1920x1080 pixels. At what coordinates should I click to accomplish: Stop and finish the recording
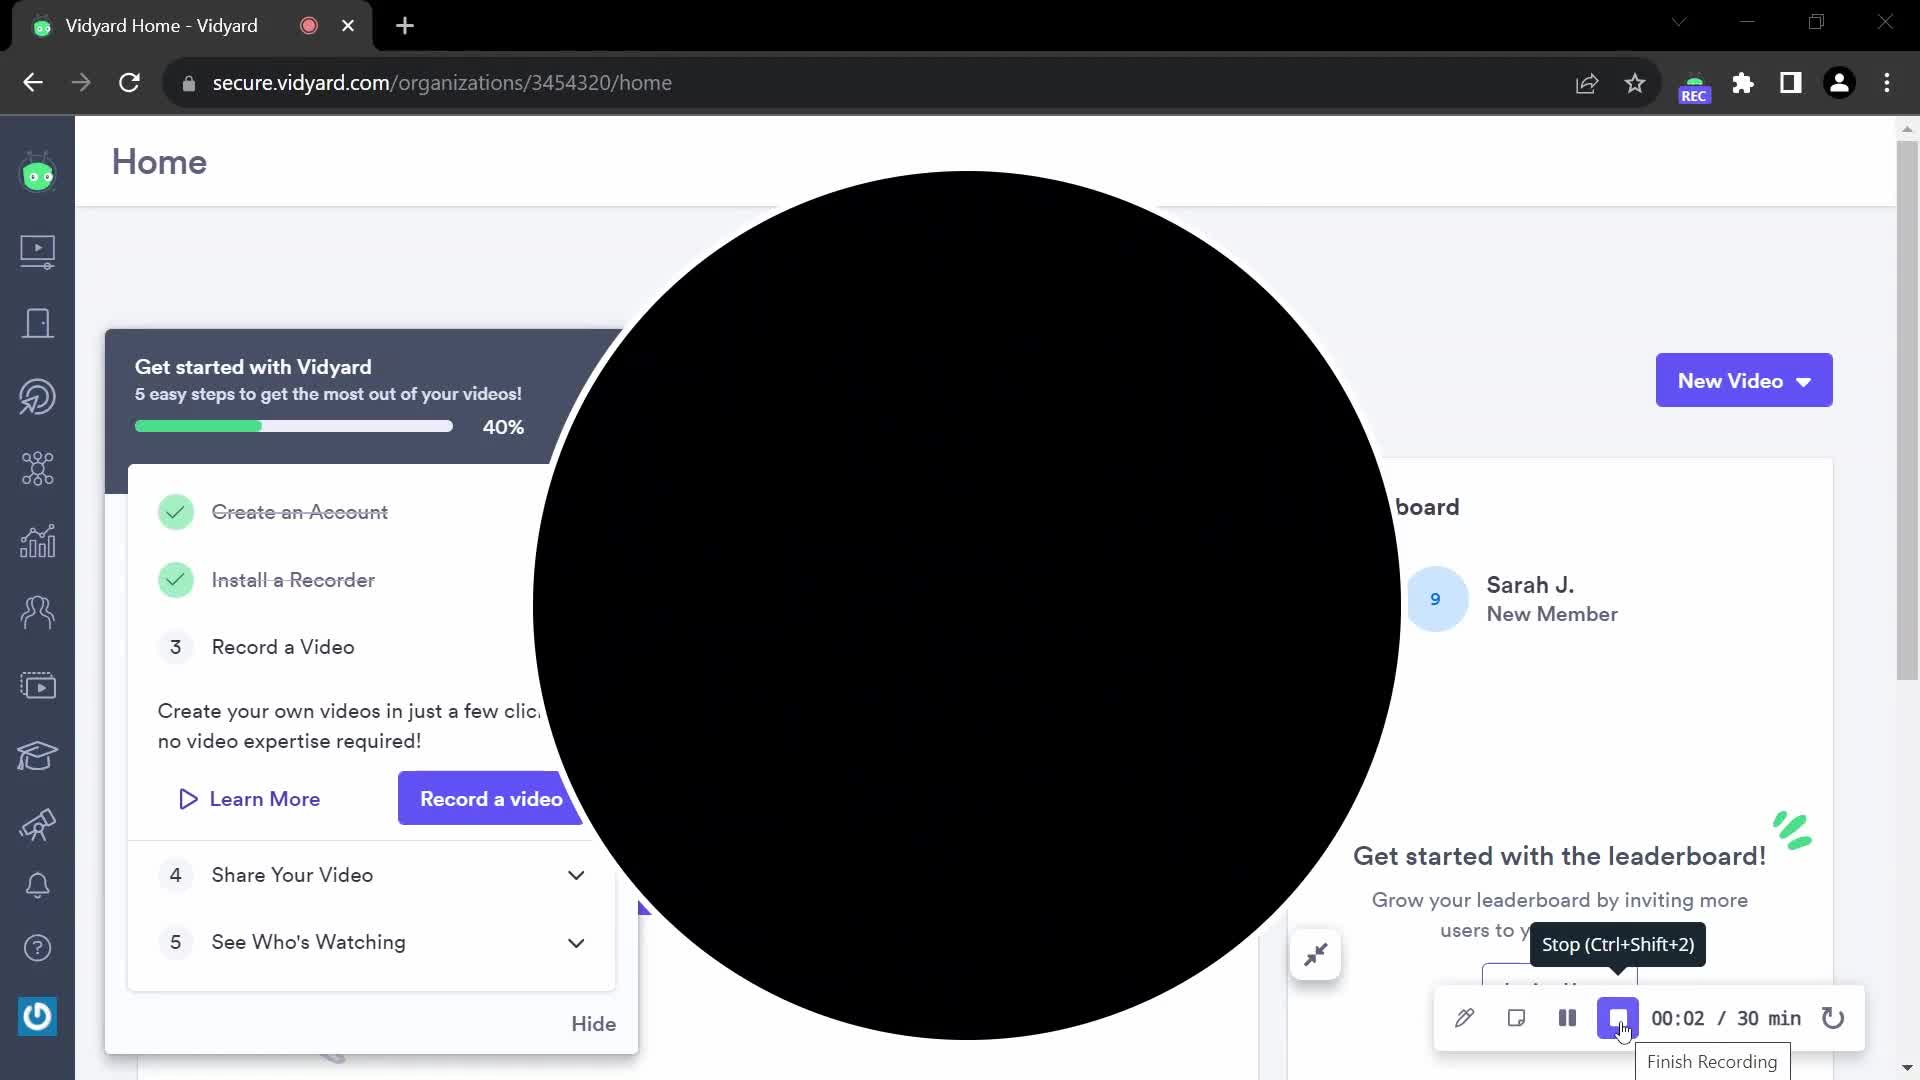(1618, 1018)
